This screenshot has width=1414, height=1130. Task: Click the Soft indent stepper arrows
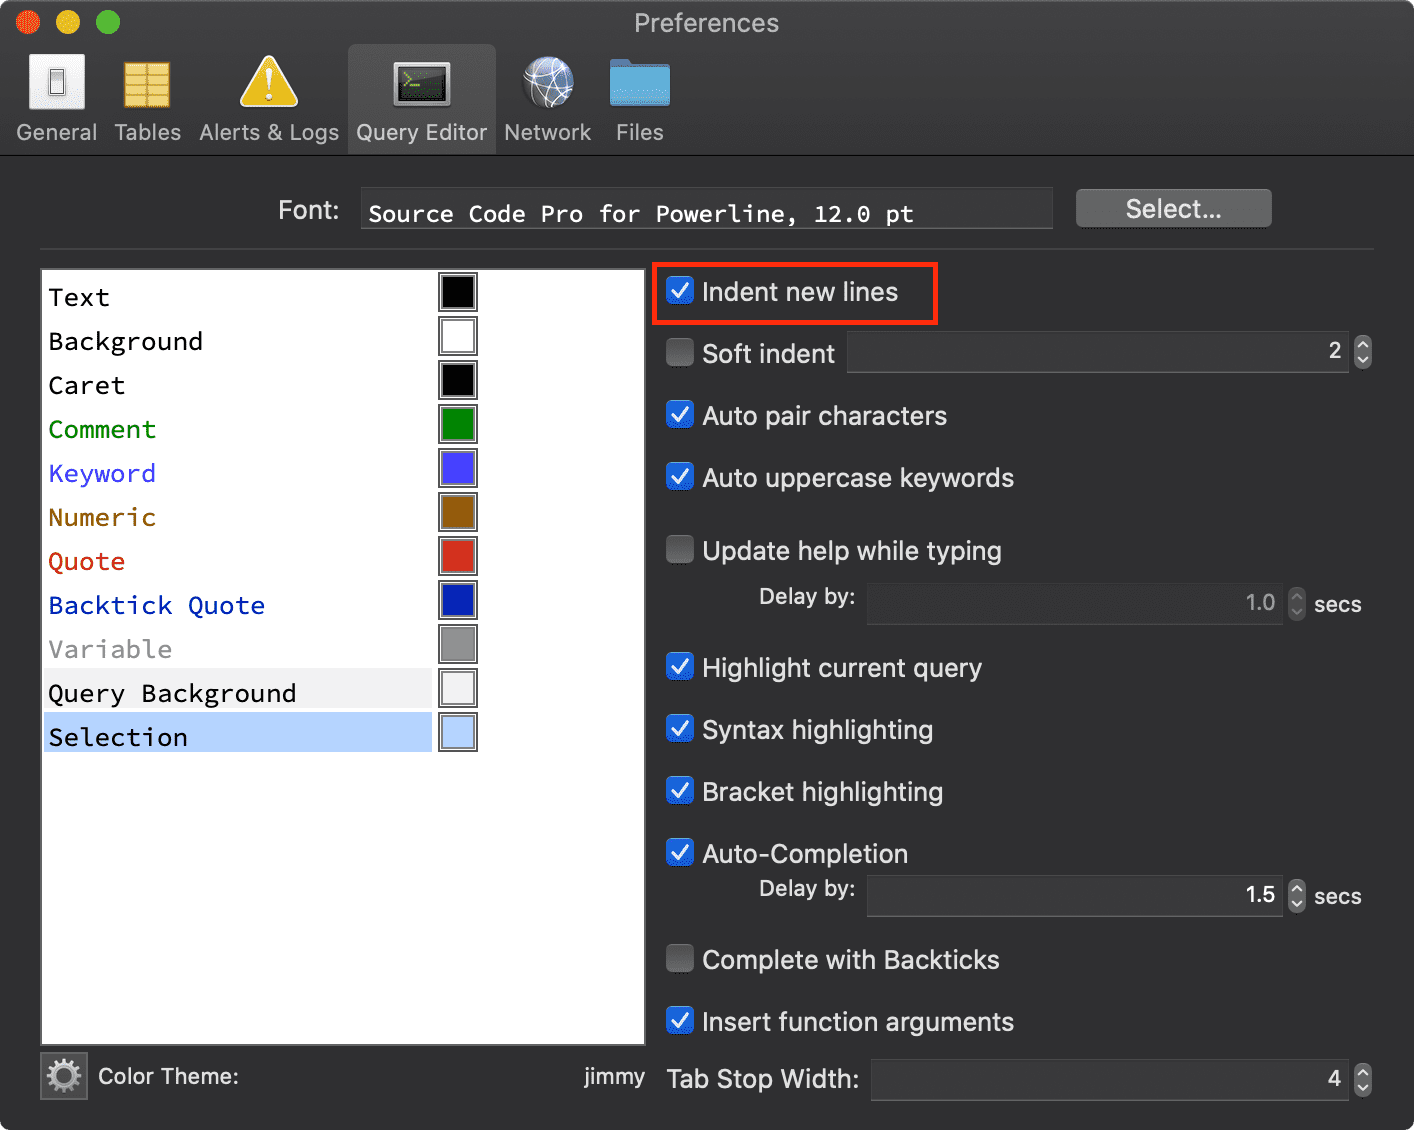click(x=1362, y=352)
